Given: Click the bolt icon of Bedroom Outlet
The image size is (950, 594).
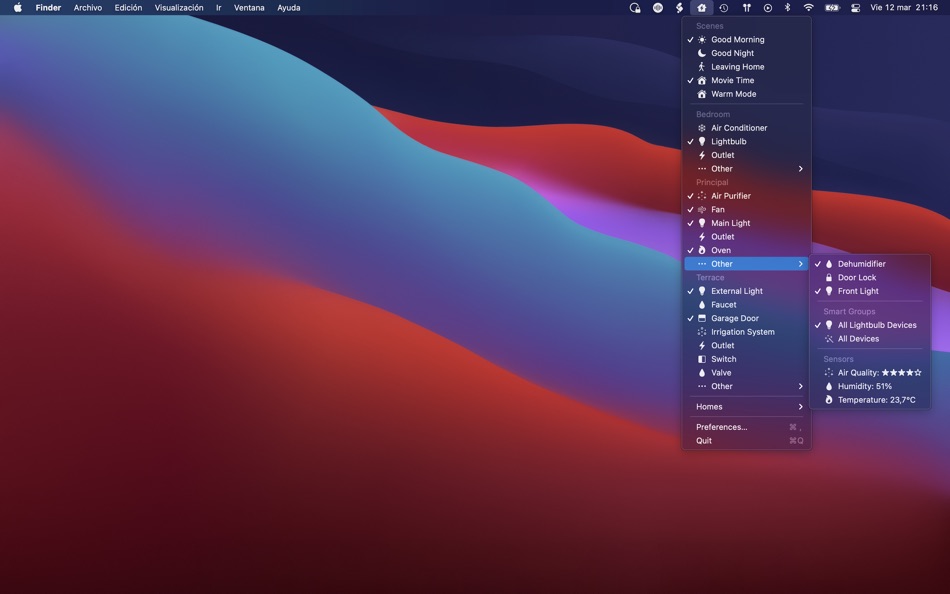Looking at the screenshot, I should (702, 155).
